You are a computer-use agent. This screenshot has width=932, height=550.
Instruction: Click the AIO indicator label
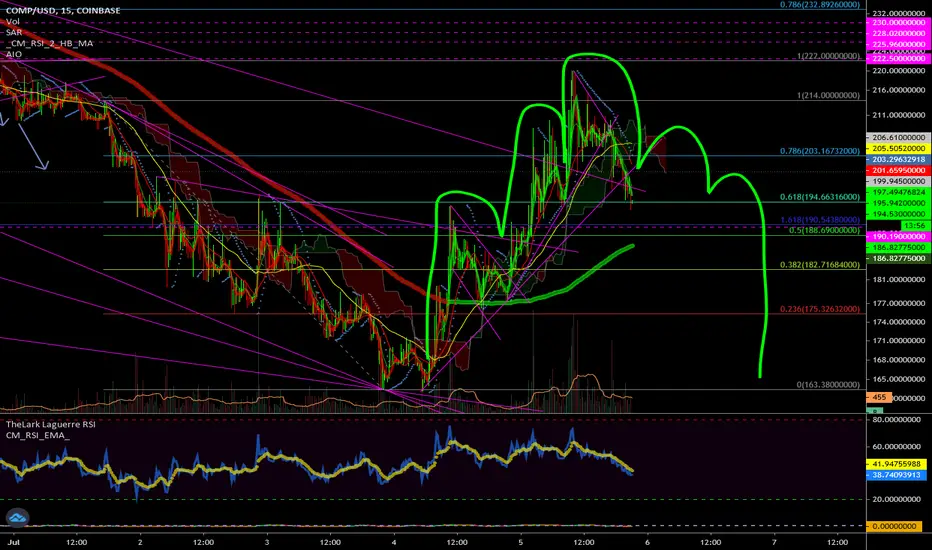point(14,54)
